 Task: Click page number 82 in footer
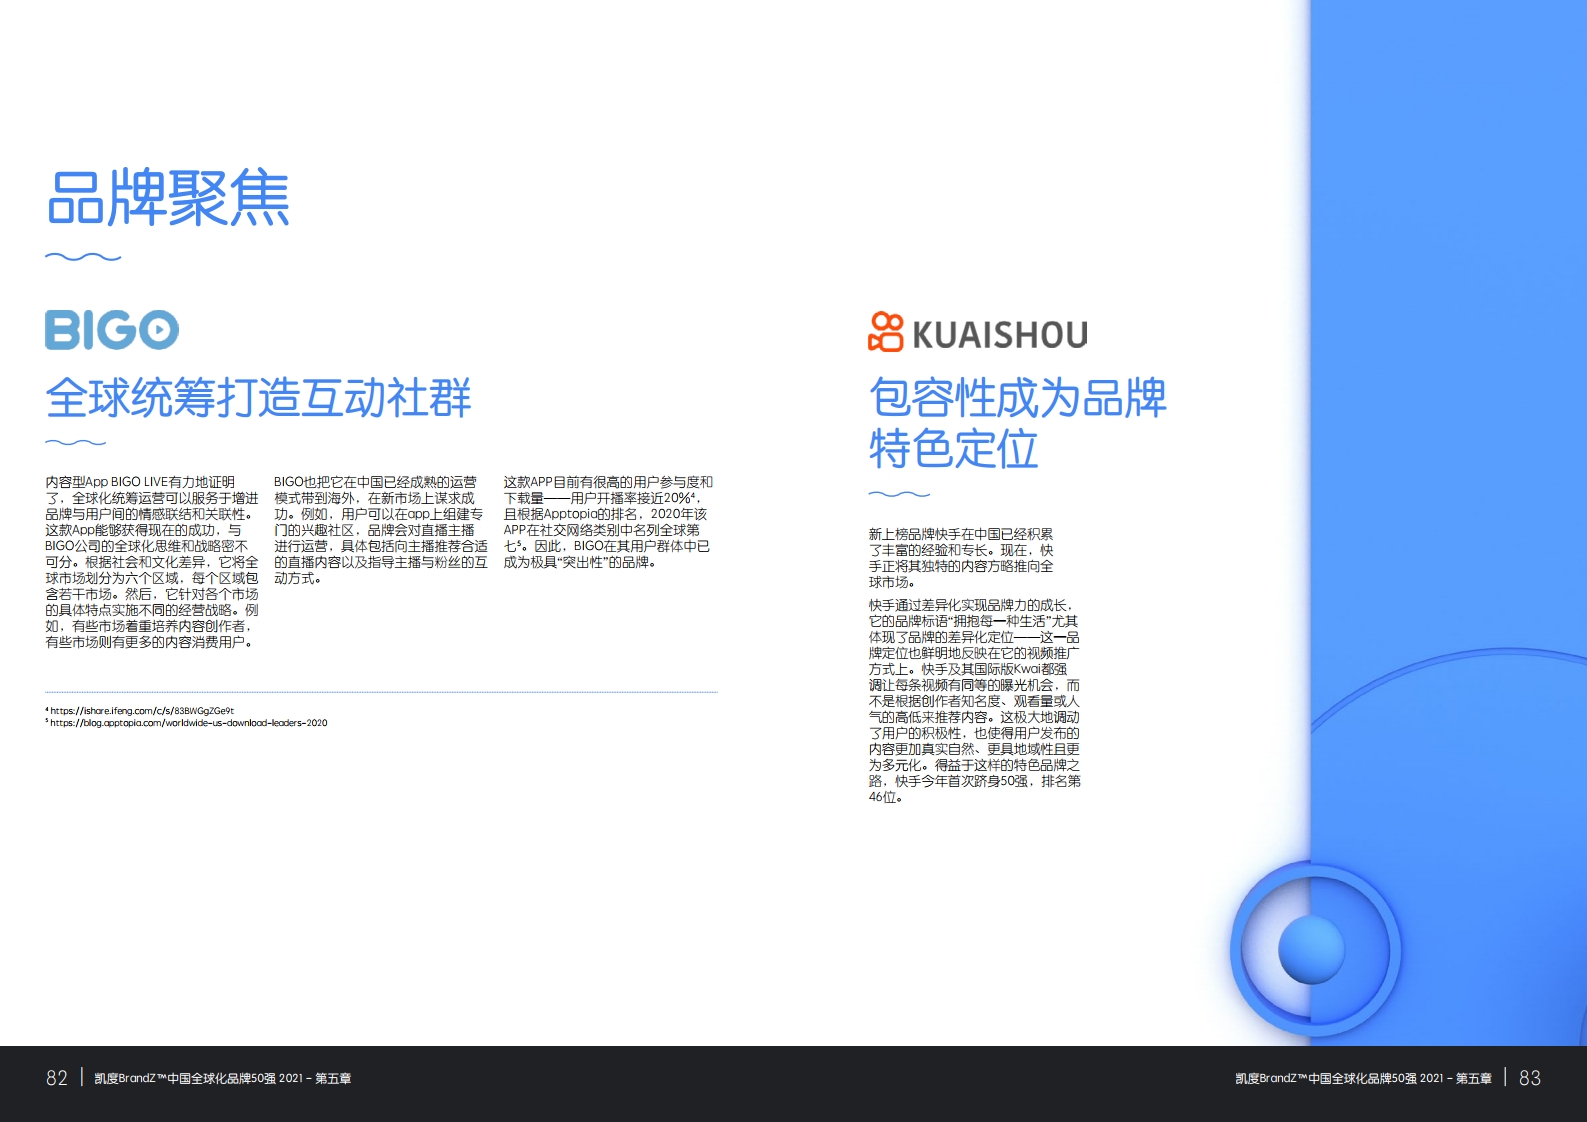(x=57, y=1078)
